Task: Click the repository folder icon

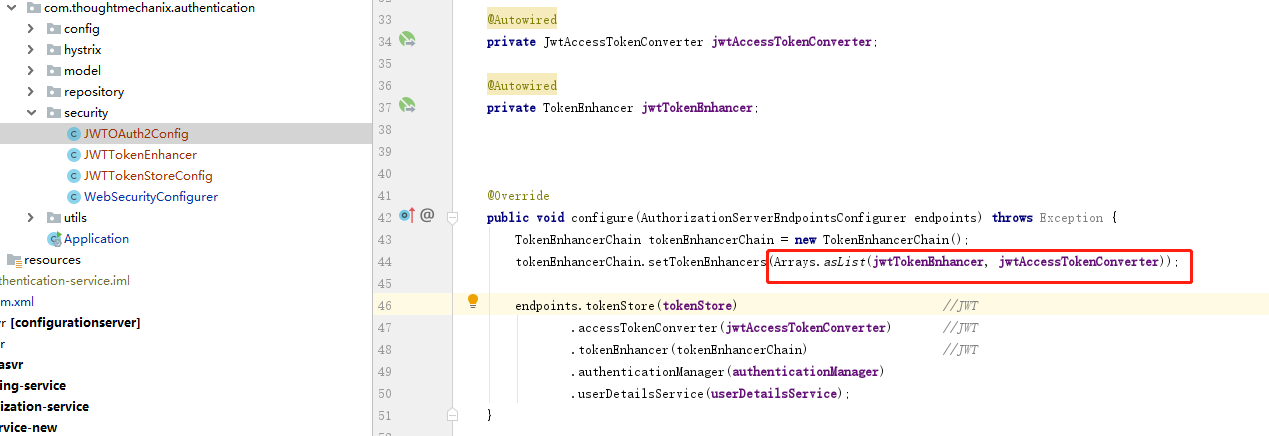Action: click(x=54, y=92)
